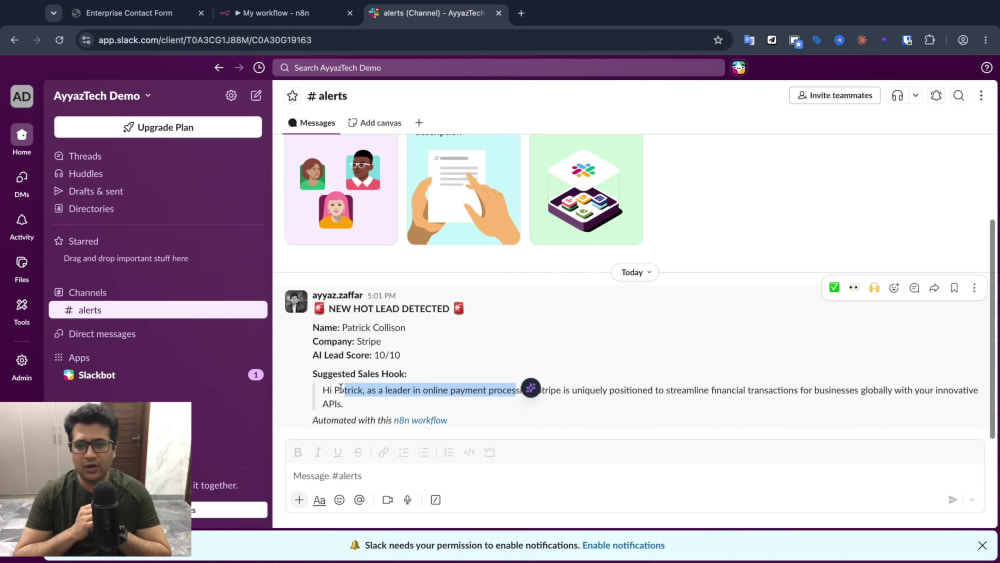Start a huddle with headphones icon
This screenshot has height=563, width=1000.
897,96
